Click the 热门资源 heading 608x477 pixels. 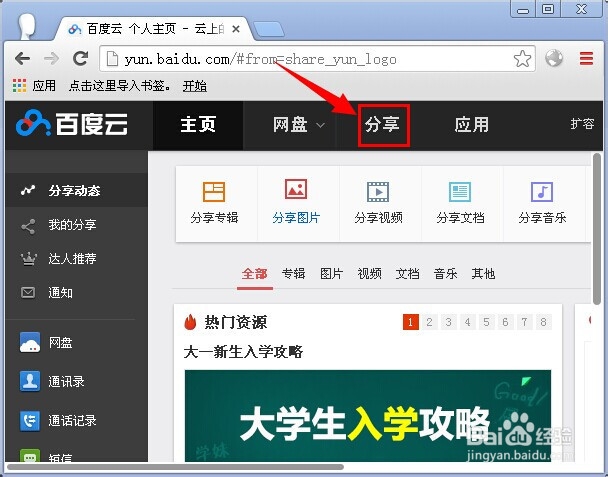click(x=235, y=322)
